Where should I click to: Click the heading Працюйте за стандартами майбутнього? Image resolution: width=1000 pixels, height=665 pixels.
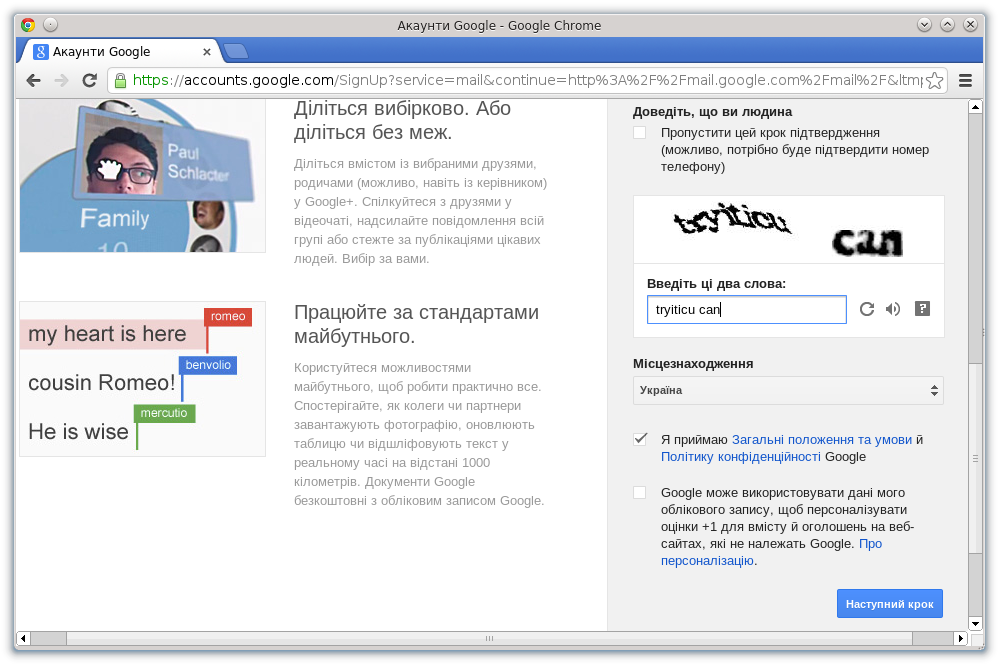click(416, 324)
